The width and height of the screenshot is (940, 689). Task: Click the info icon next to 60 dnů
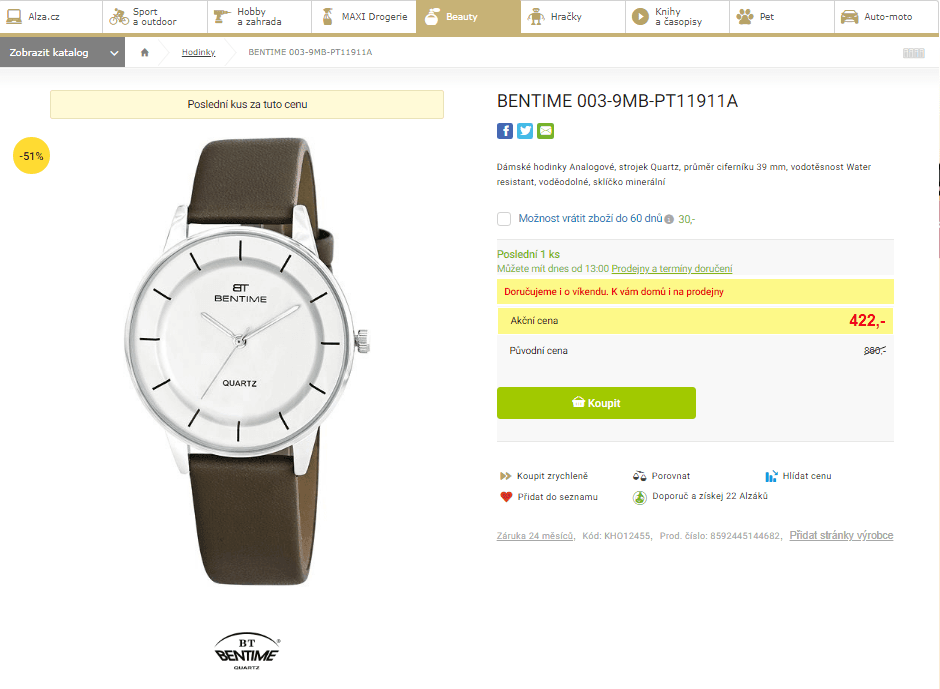(x=669, y=219)
